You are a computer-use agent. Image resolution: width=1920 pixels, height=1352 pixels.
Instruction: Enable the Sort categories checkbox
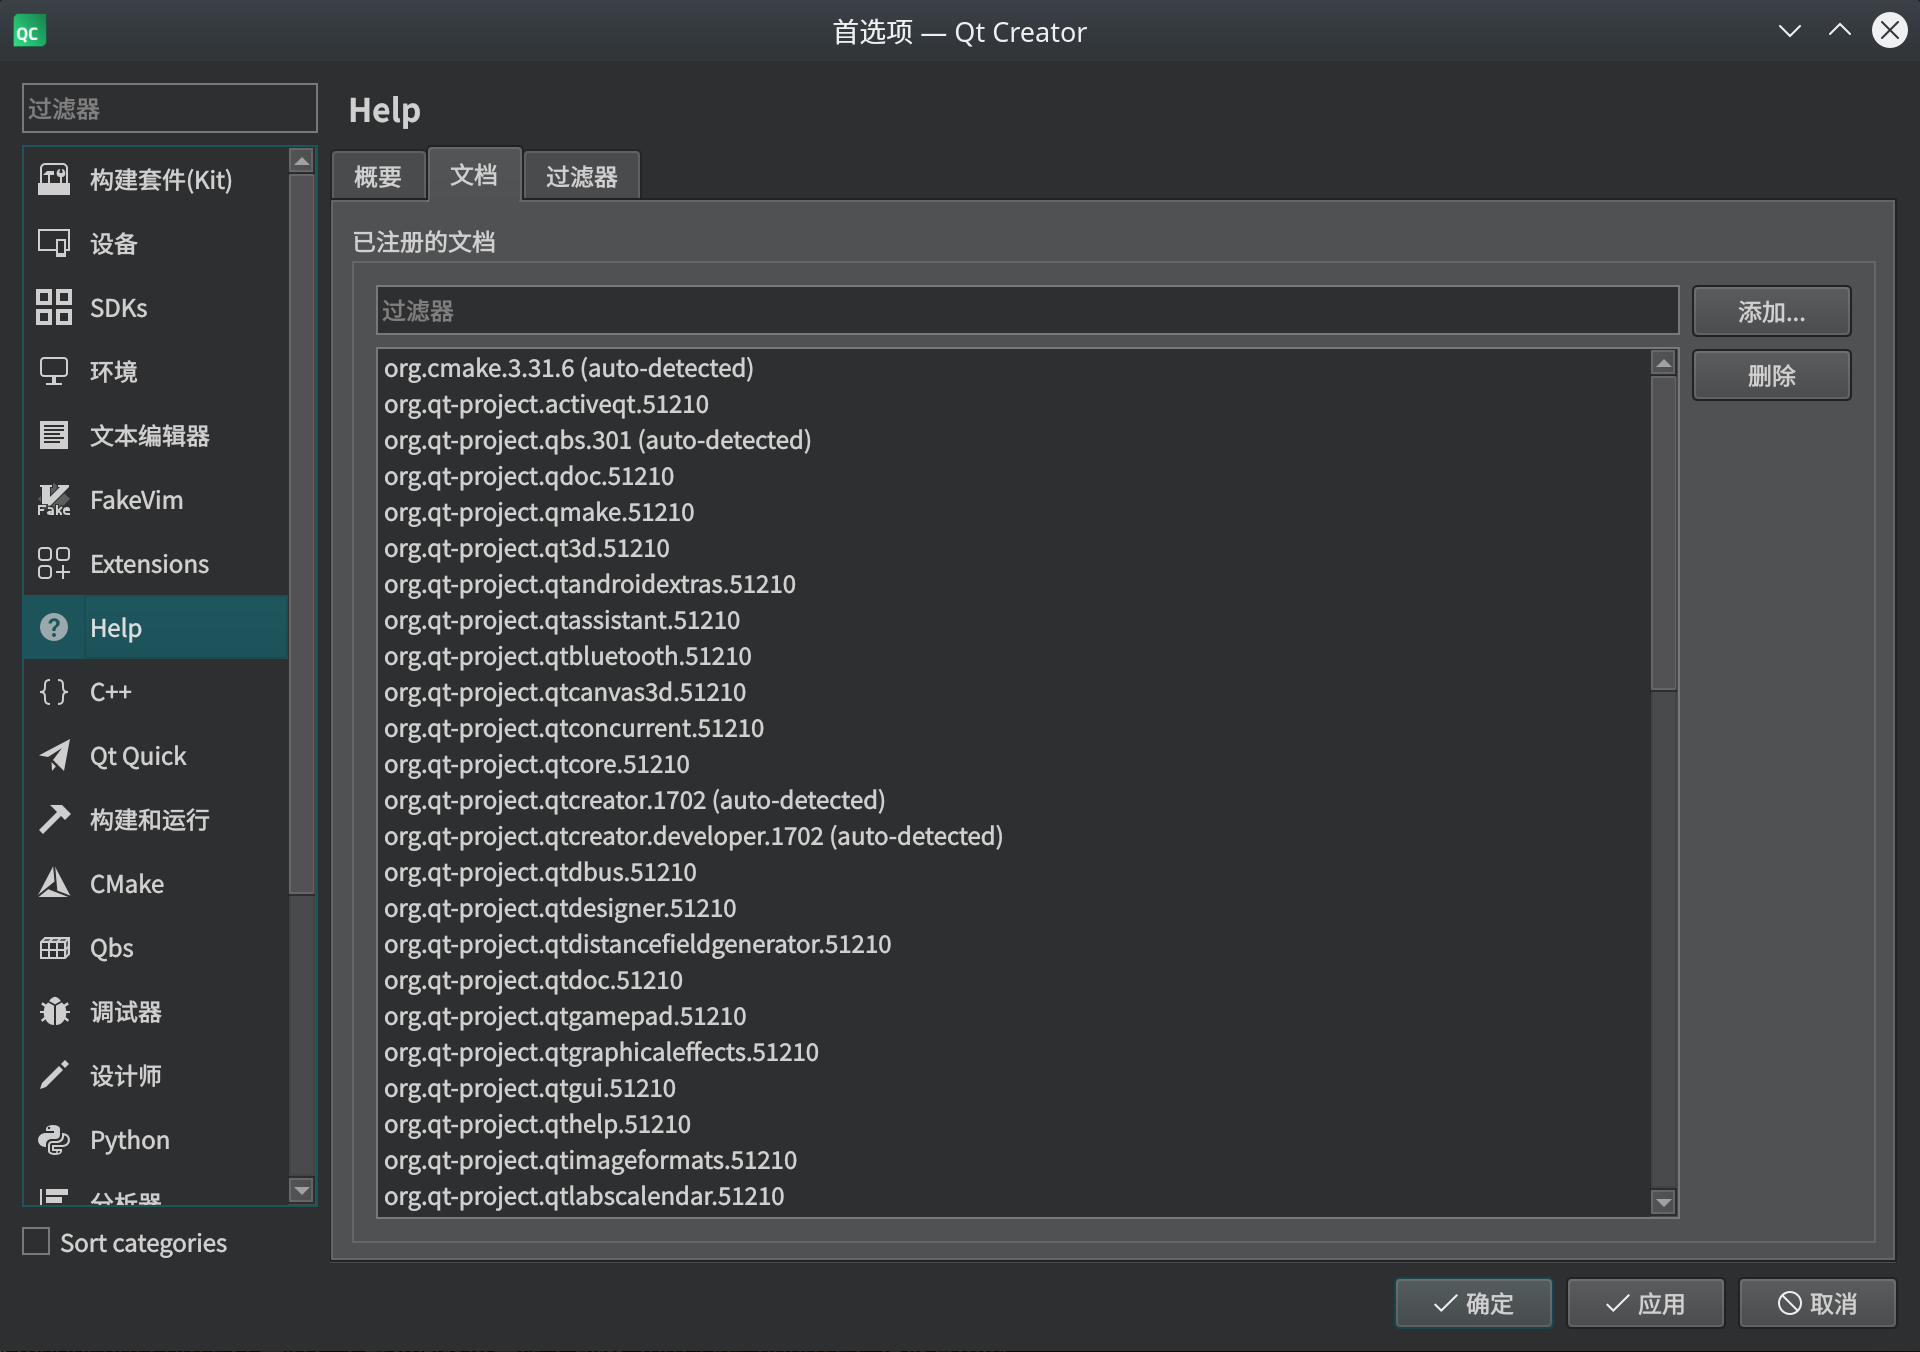click(x=36, y=1242)
